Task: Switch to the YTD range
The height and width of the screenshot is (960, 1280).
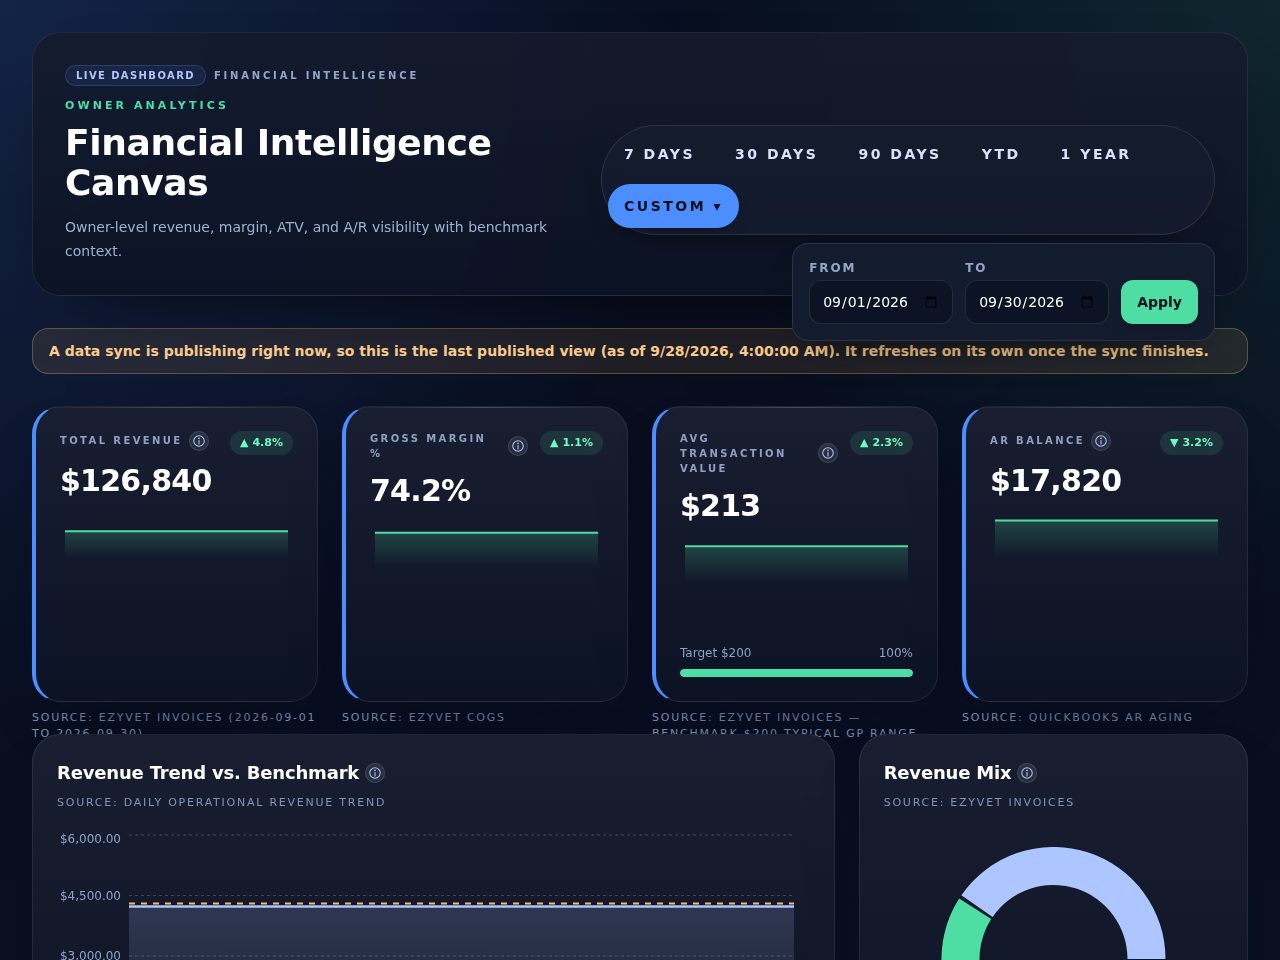Action: (x=1000, y=154)
